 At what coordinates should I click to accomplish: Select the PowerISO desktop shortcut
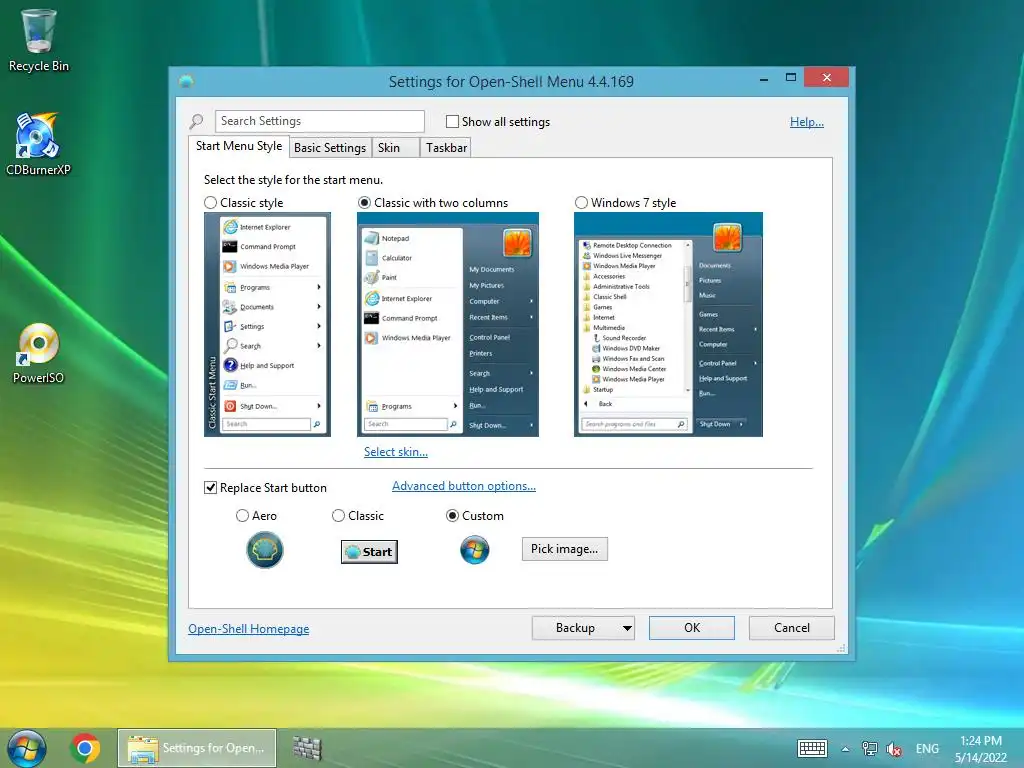[38, 353]
